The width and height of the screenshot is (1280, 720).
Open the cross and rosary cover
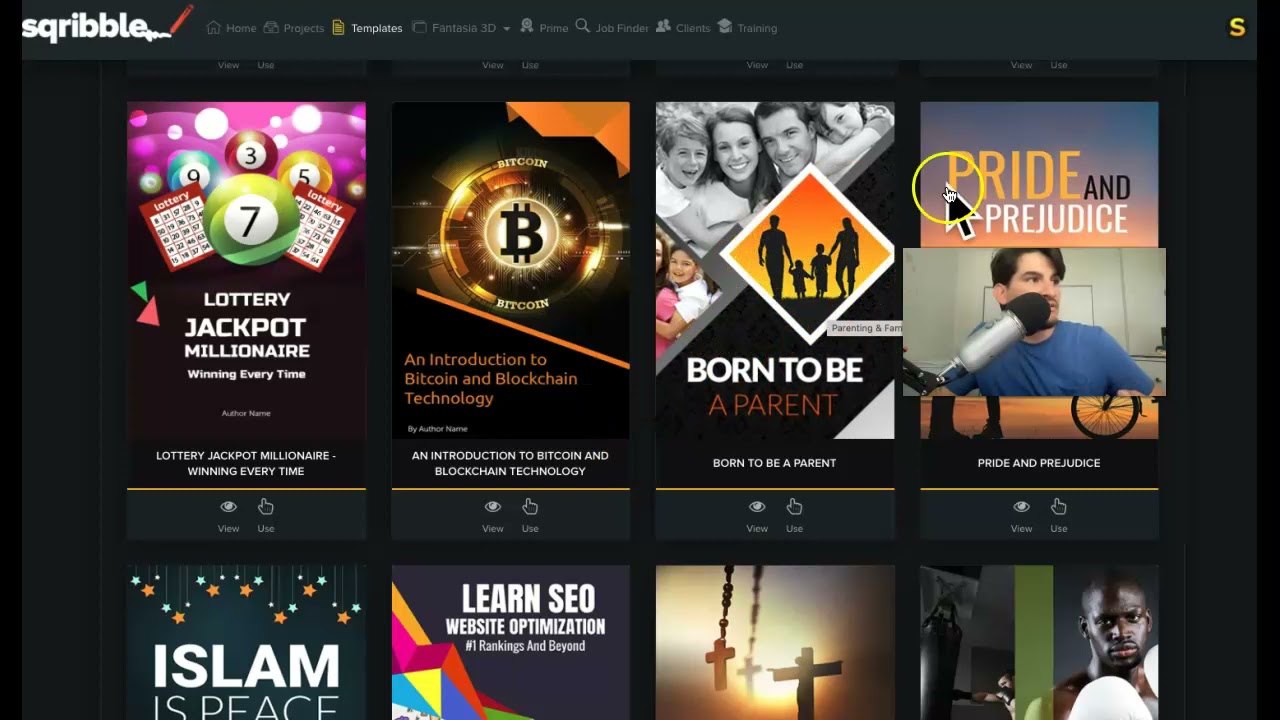tap(775, 642)
